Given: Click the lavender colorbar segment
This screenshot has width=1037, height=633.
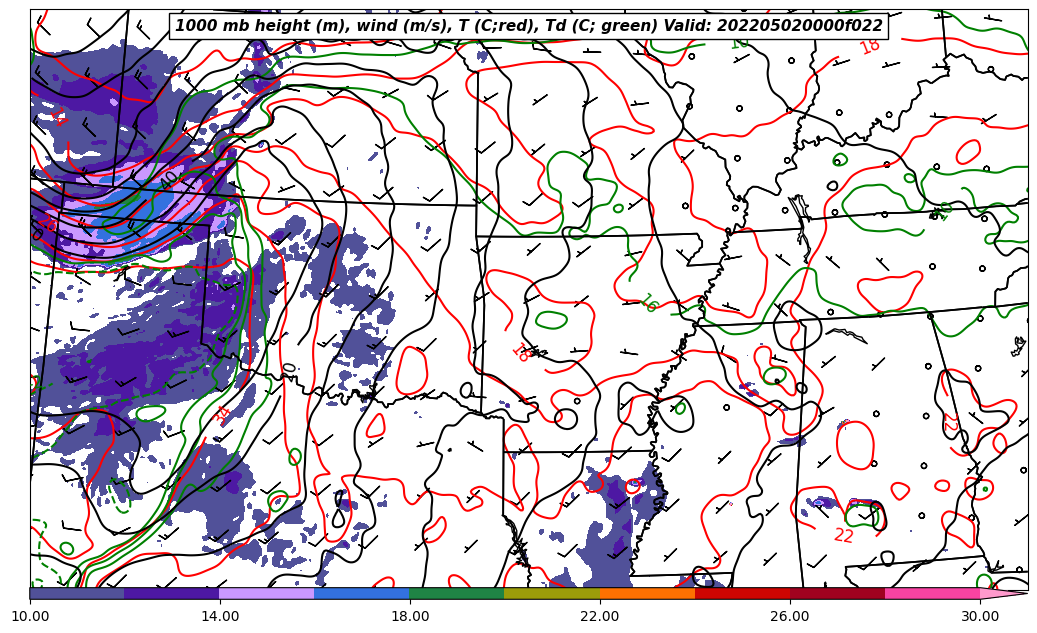Looking at the screenshot, I should click(266, 593).
